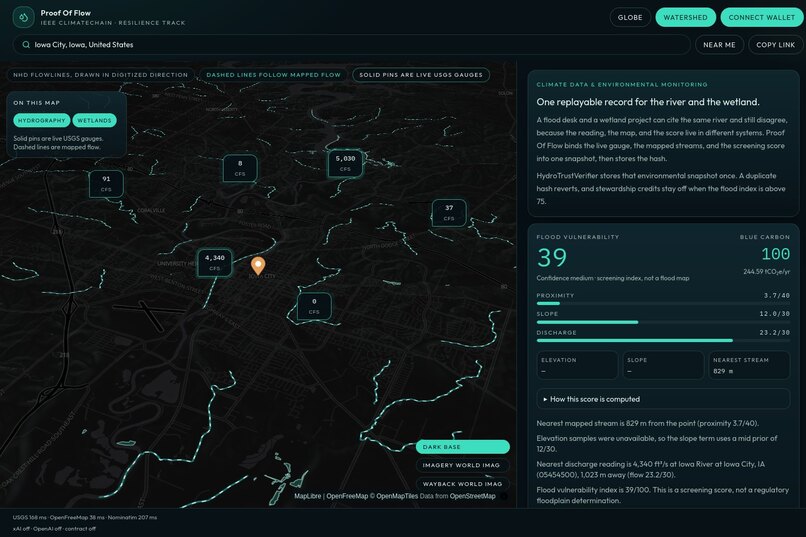Viewport: 806px width, 537px height.
Task: Open the OpenStreetMap attribution link
Action: pyautogui.click(x=472, y=496)
